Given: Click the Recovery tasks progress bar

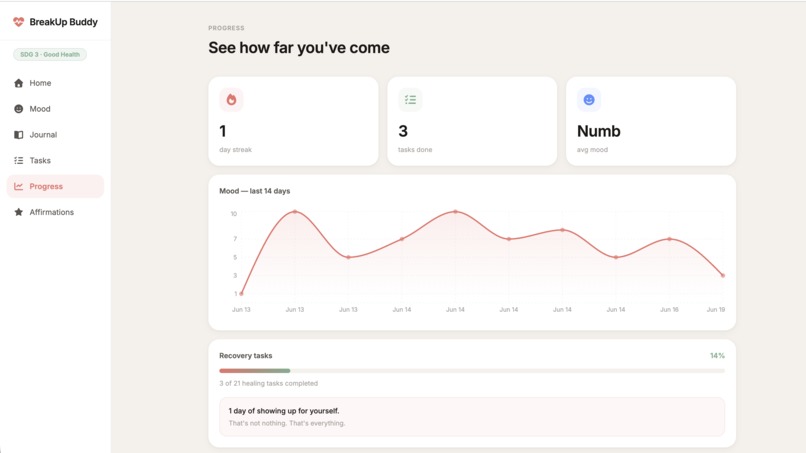Looking at the screenshot, I should pyautogui.click(x=472, y=370).
